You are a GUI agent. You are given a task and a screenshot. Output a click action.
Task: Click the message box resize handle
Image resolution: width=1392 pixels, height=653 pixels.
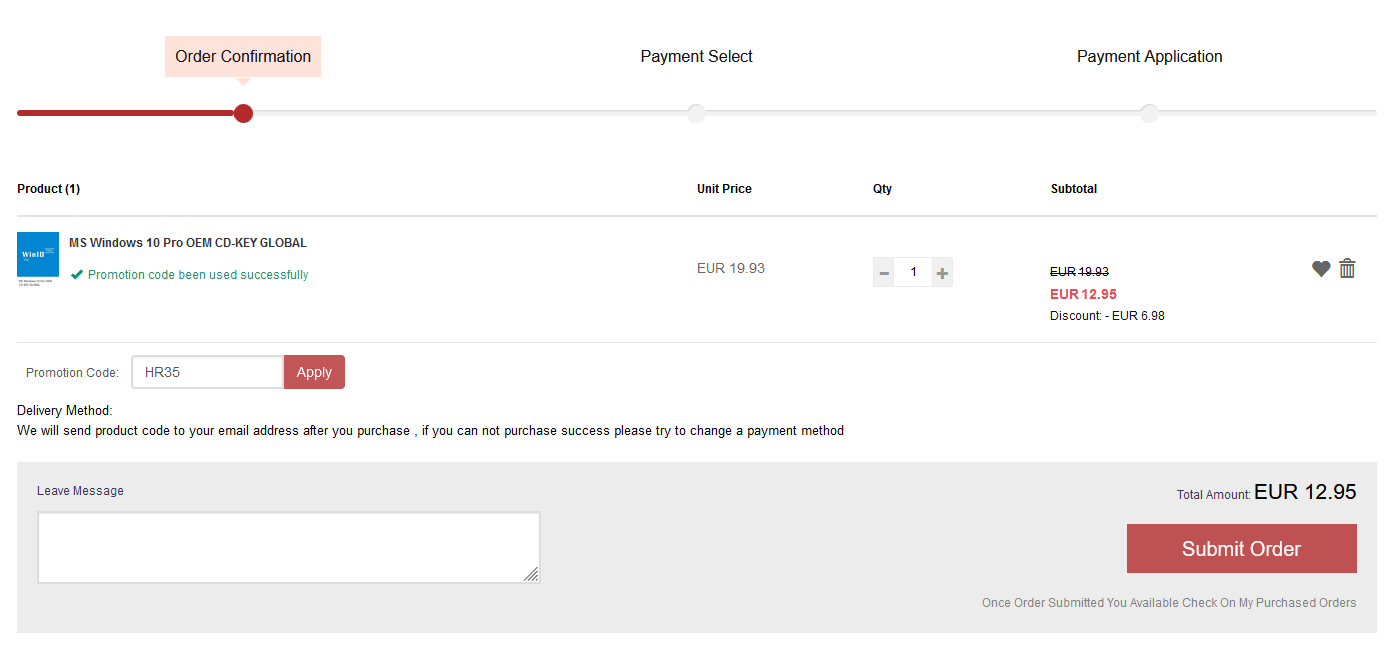(x=531, y=574)
